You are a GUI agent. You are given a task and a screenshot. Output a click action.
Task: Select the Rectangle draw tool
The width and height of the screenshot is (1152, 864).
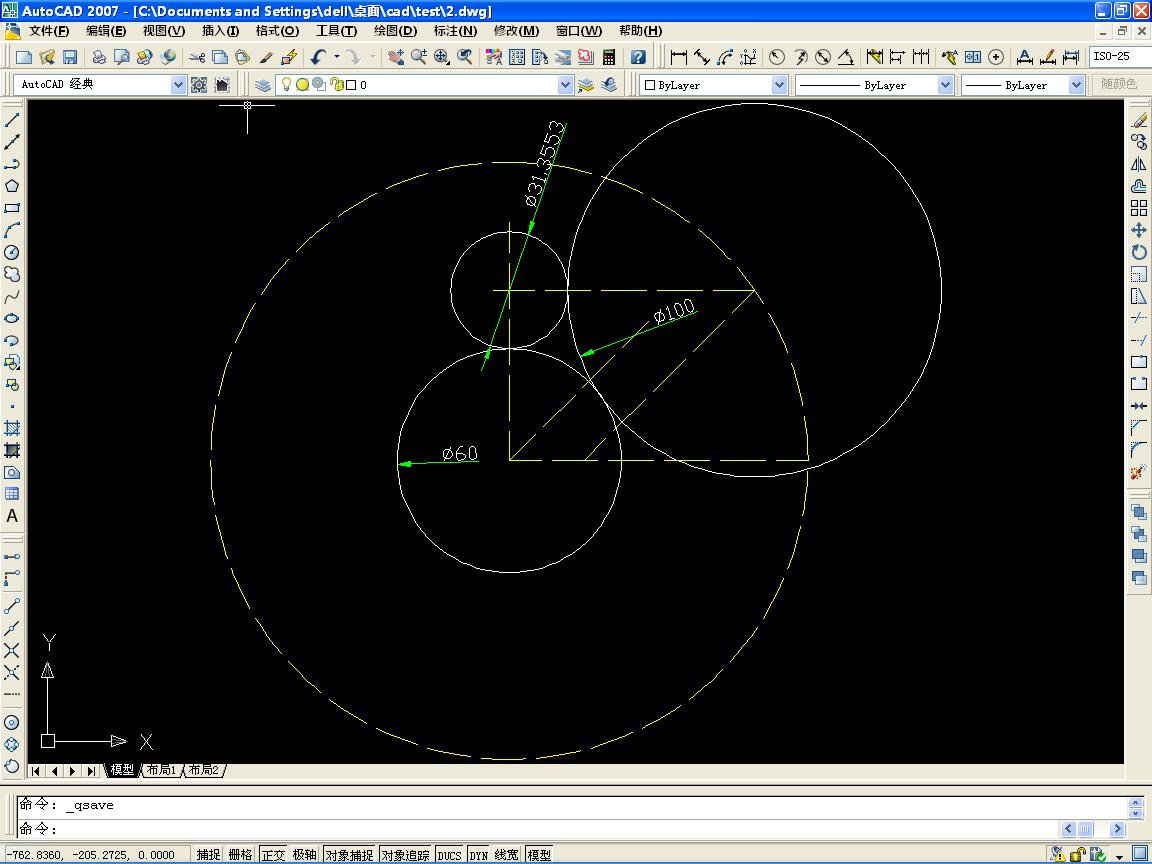click(12, 208)
